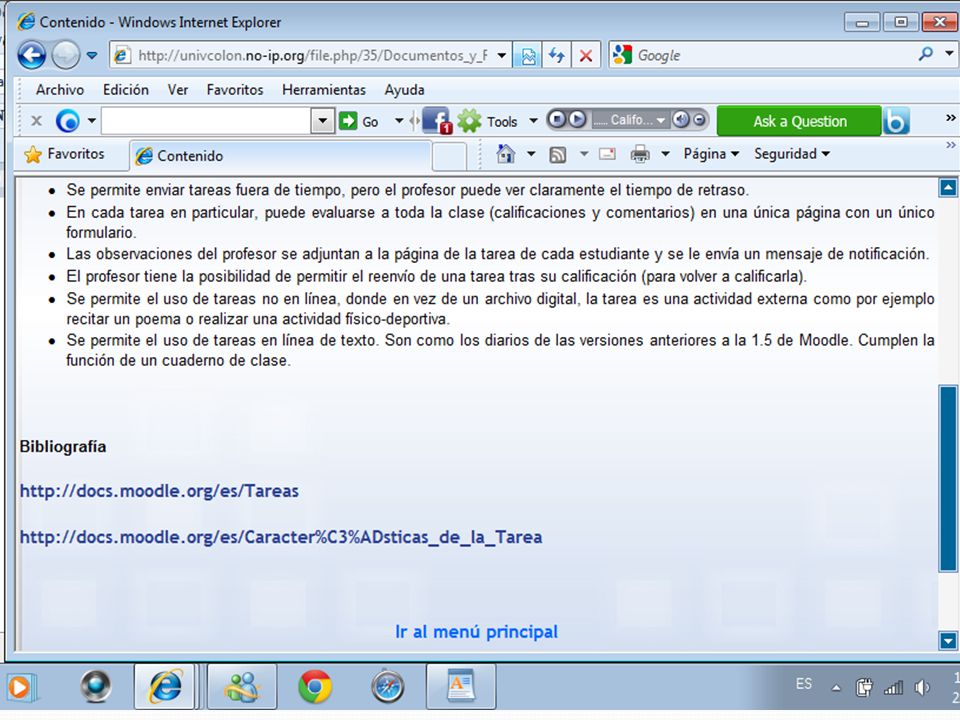Viewport: 960px width, 720px height.
Task: Open the webcam ball taskbar icon
Action: 96,686
